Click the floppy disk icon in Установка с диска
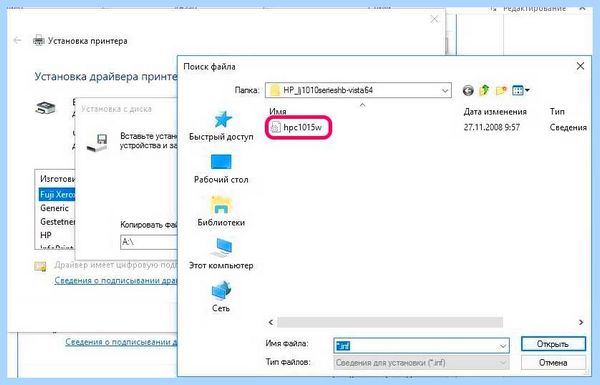Viewport: 600px width, 385px height. click(x=97, y=143)
